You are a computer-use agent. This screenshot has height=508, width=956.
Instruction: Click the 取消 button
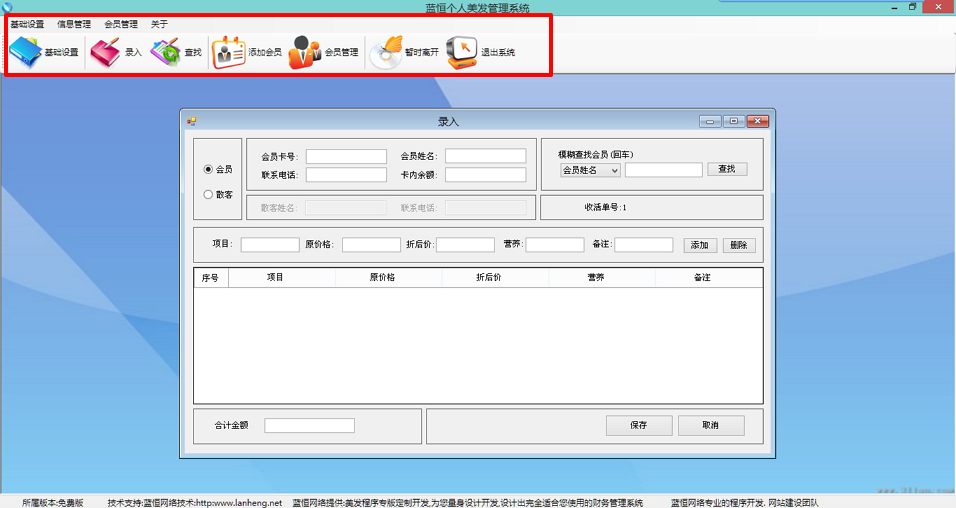tap(711, 425)
